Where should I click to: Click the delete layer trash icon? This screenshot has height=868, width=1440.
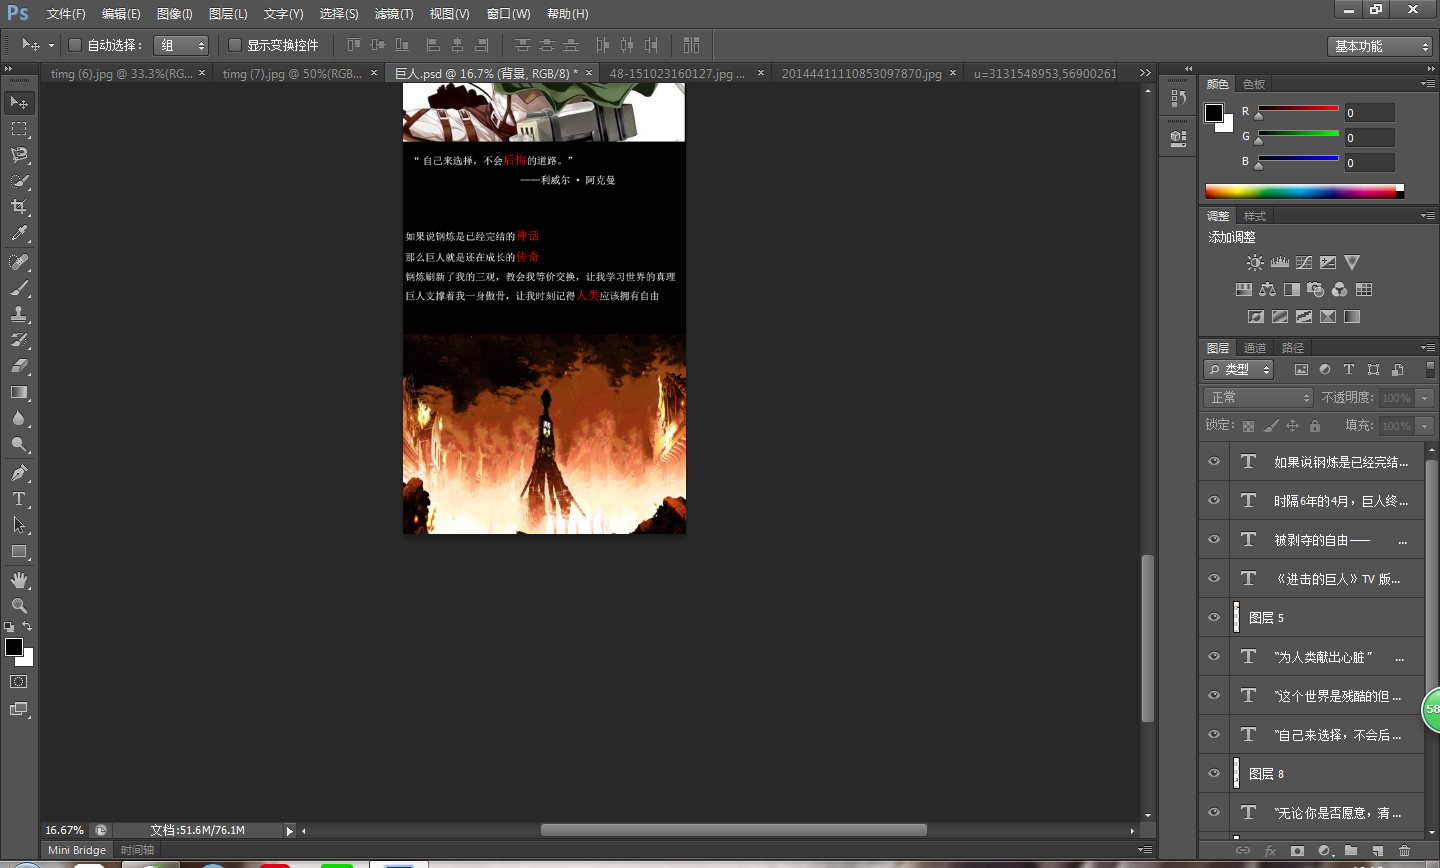(x=1404, y=851)
